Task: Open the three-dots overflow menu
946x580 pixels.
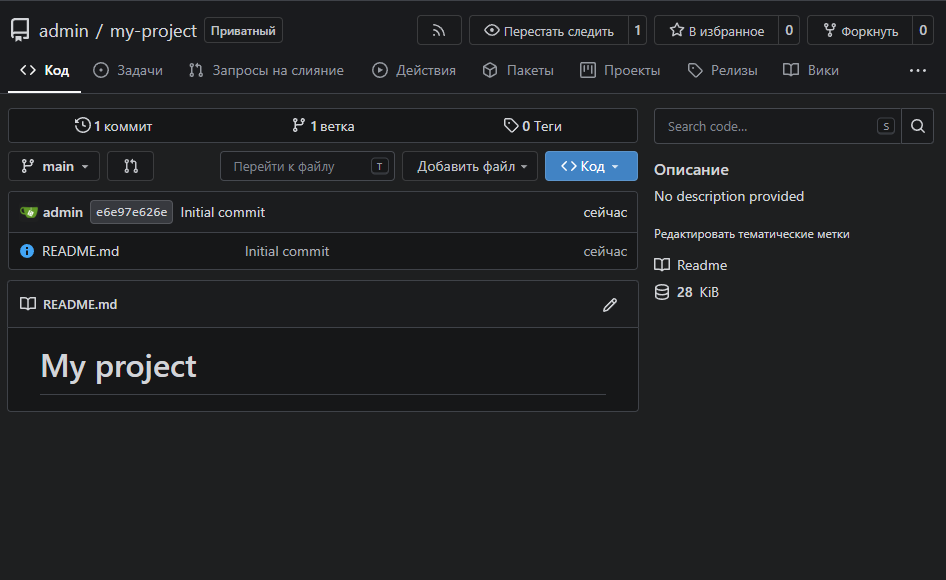Action: pos(918,71)
